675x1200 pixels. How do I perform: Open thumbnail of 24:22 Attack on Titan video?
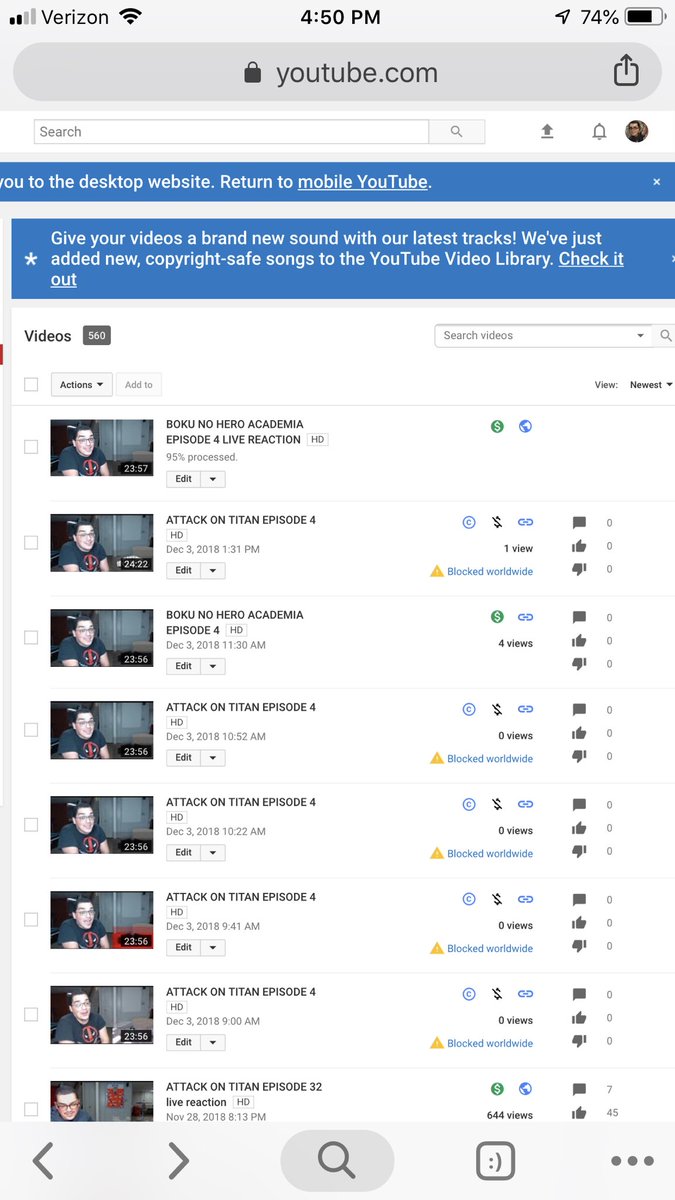pyautogui.click(x=102, y=543)
